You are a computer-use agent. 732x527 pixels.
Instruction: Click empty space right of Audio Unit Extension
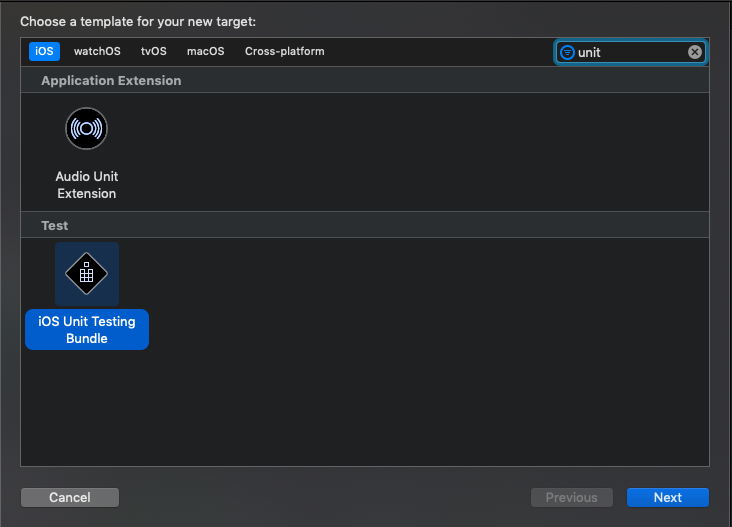point(400,150)
